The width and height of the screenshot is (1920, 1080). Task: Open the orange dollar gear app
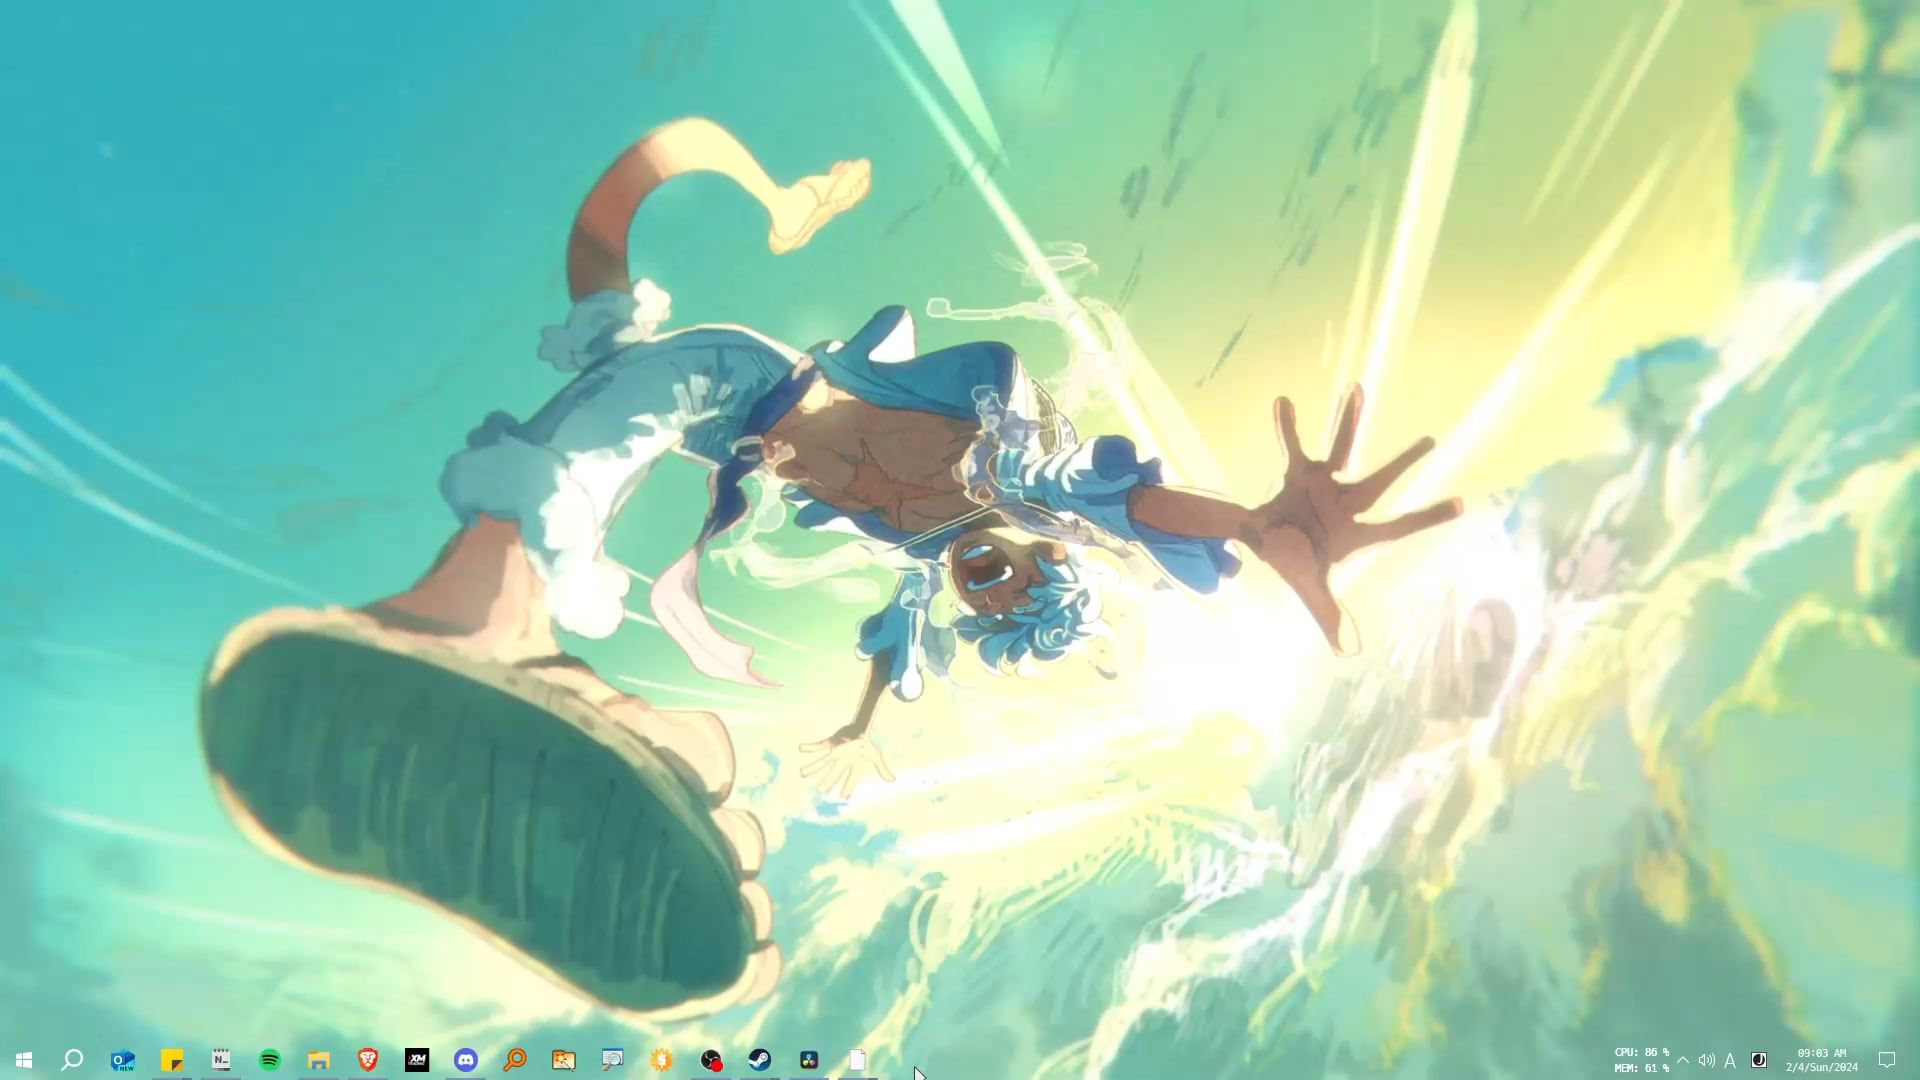point(662,1060)
